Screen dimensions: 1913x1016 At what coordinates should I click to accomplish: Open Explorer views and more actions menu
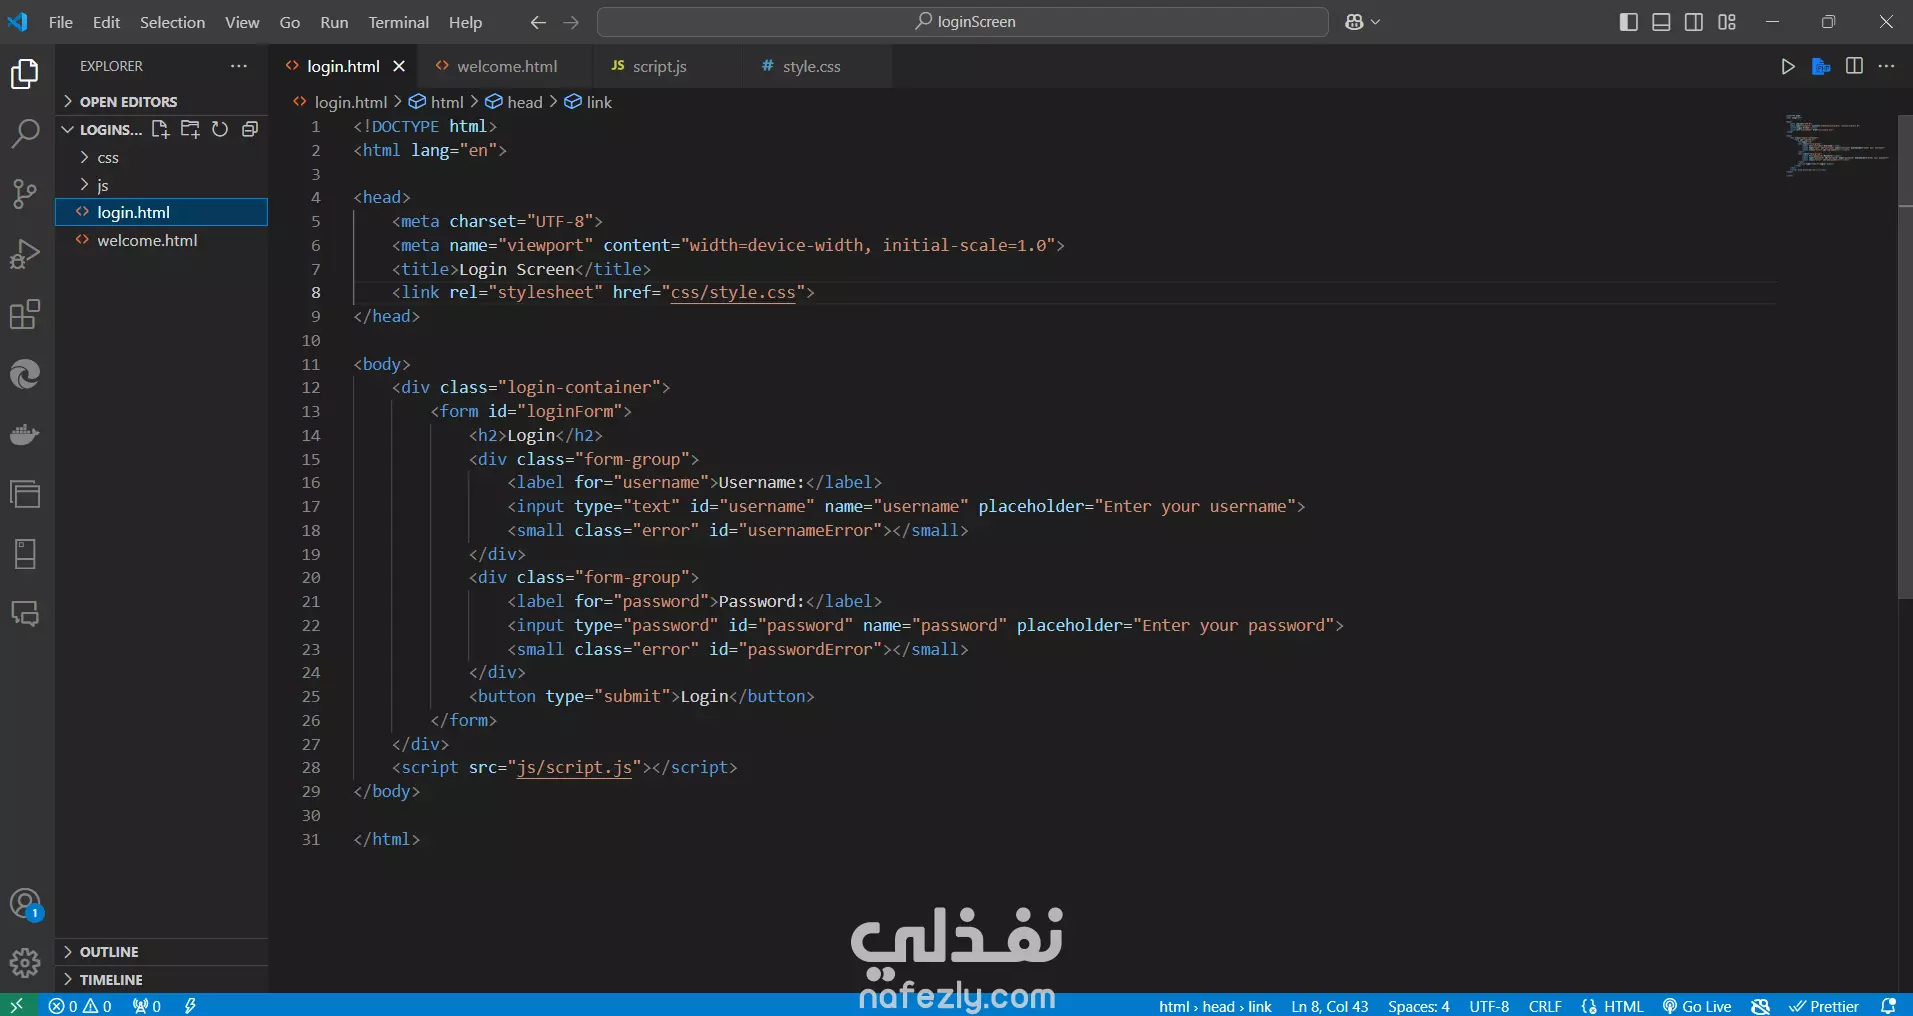pos(239,66)
